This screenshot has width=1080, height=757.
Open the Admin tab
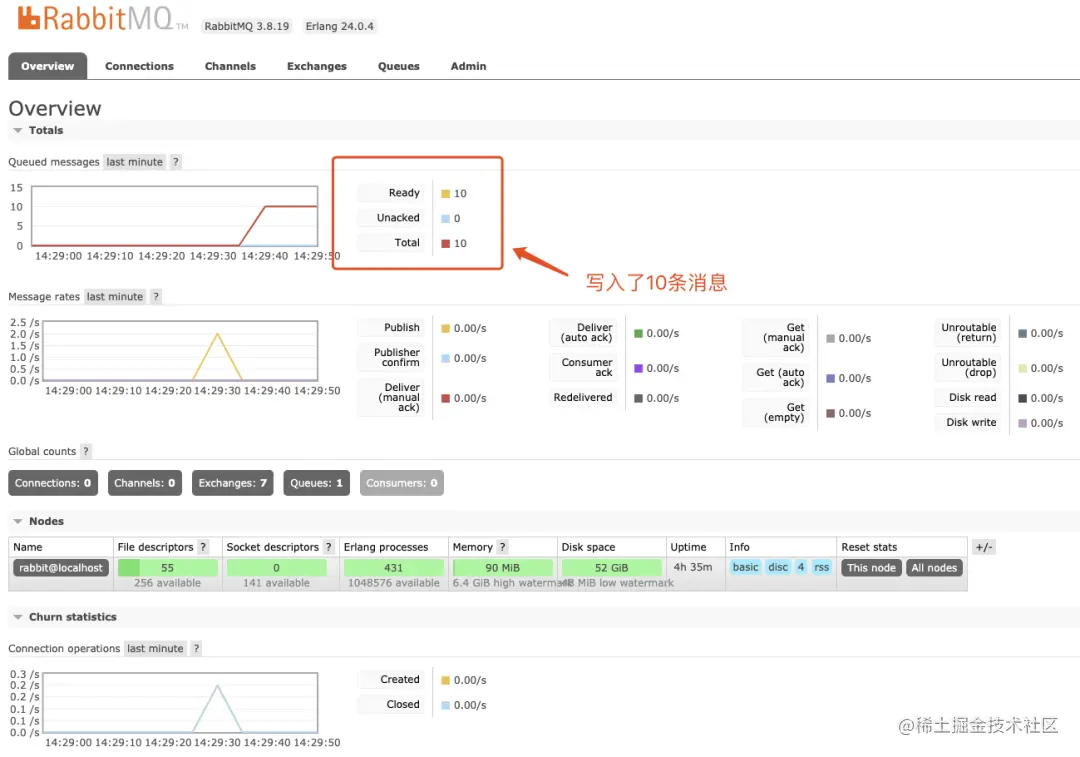[468, 66]
